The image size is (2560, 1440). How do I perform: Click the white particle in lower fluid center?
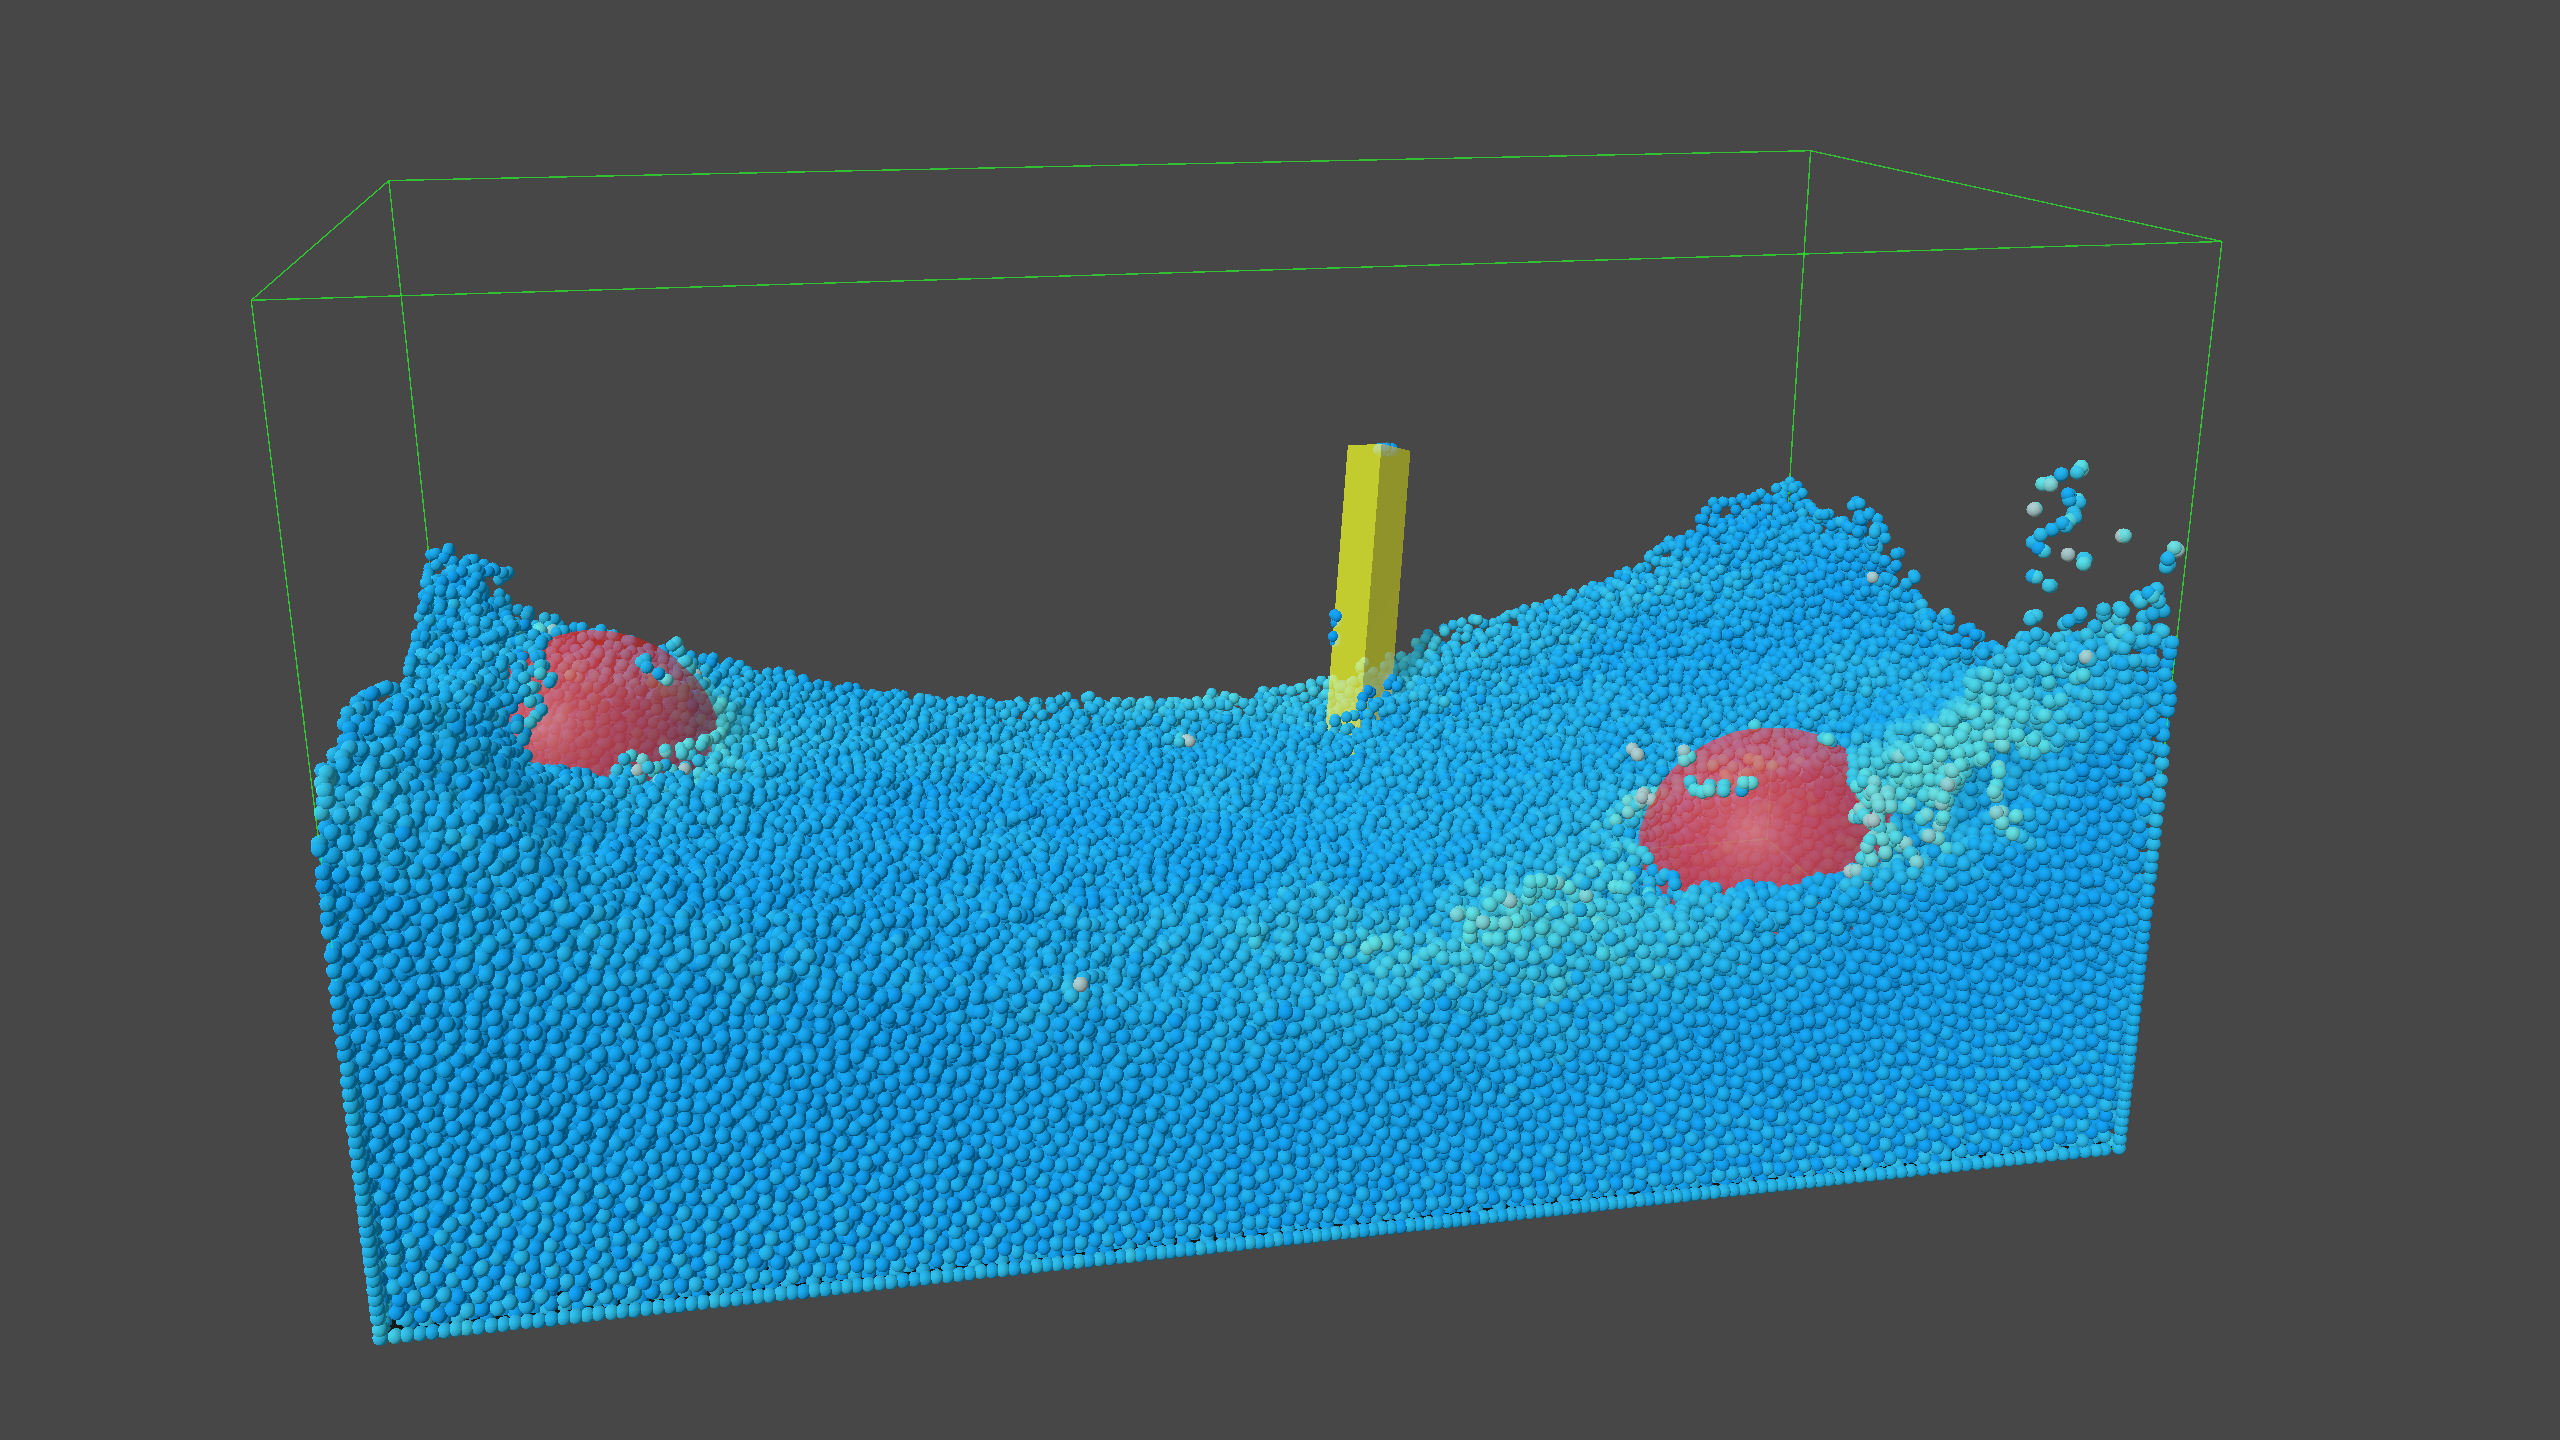[1080, 984]
